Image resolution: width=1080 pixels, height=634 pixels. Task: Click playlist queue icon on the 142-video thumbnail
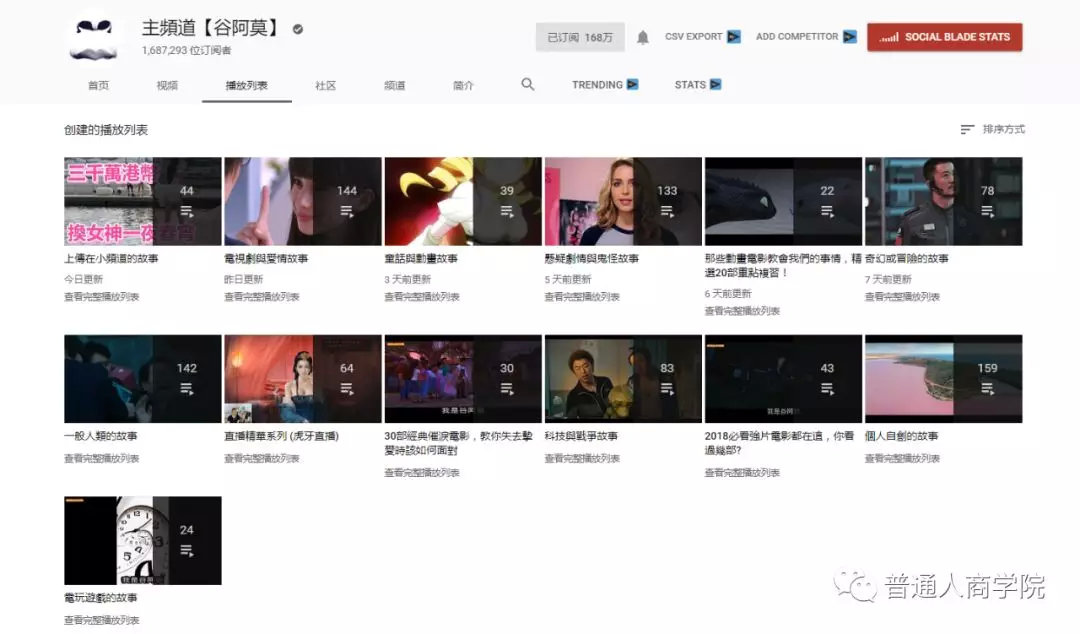187,389
